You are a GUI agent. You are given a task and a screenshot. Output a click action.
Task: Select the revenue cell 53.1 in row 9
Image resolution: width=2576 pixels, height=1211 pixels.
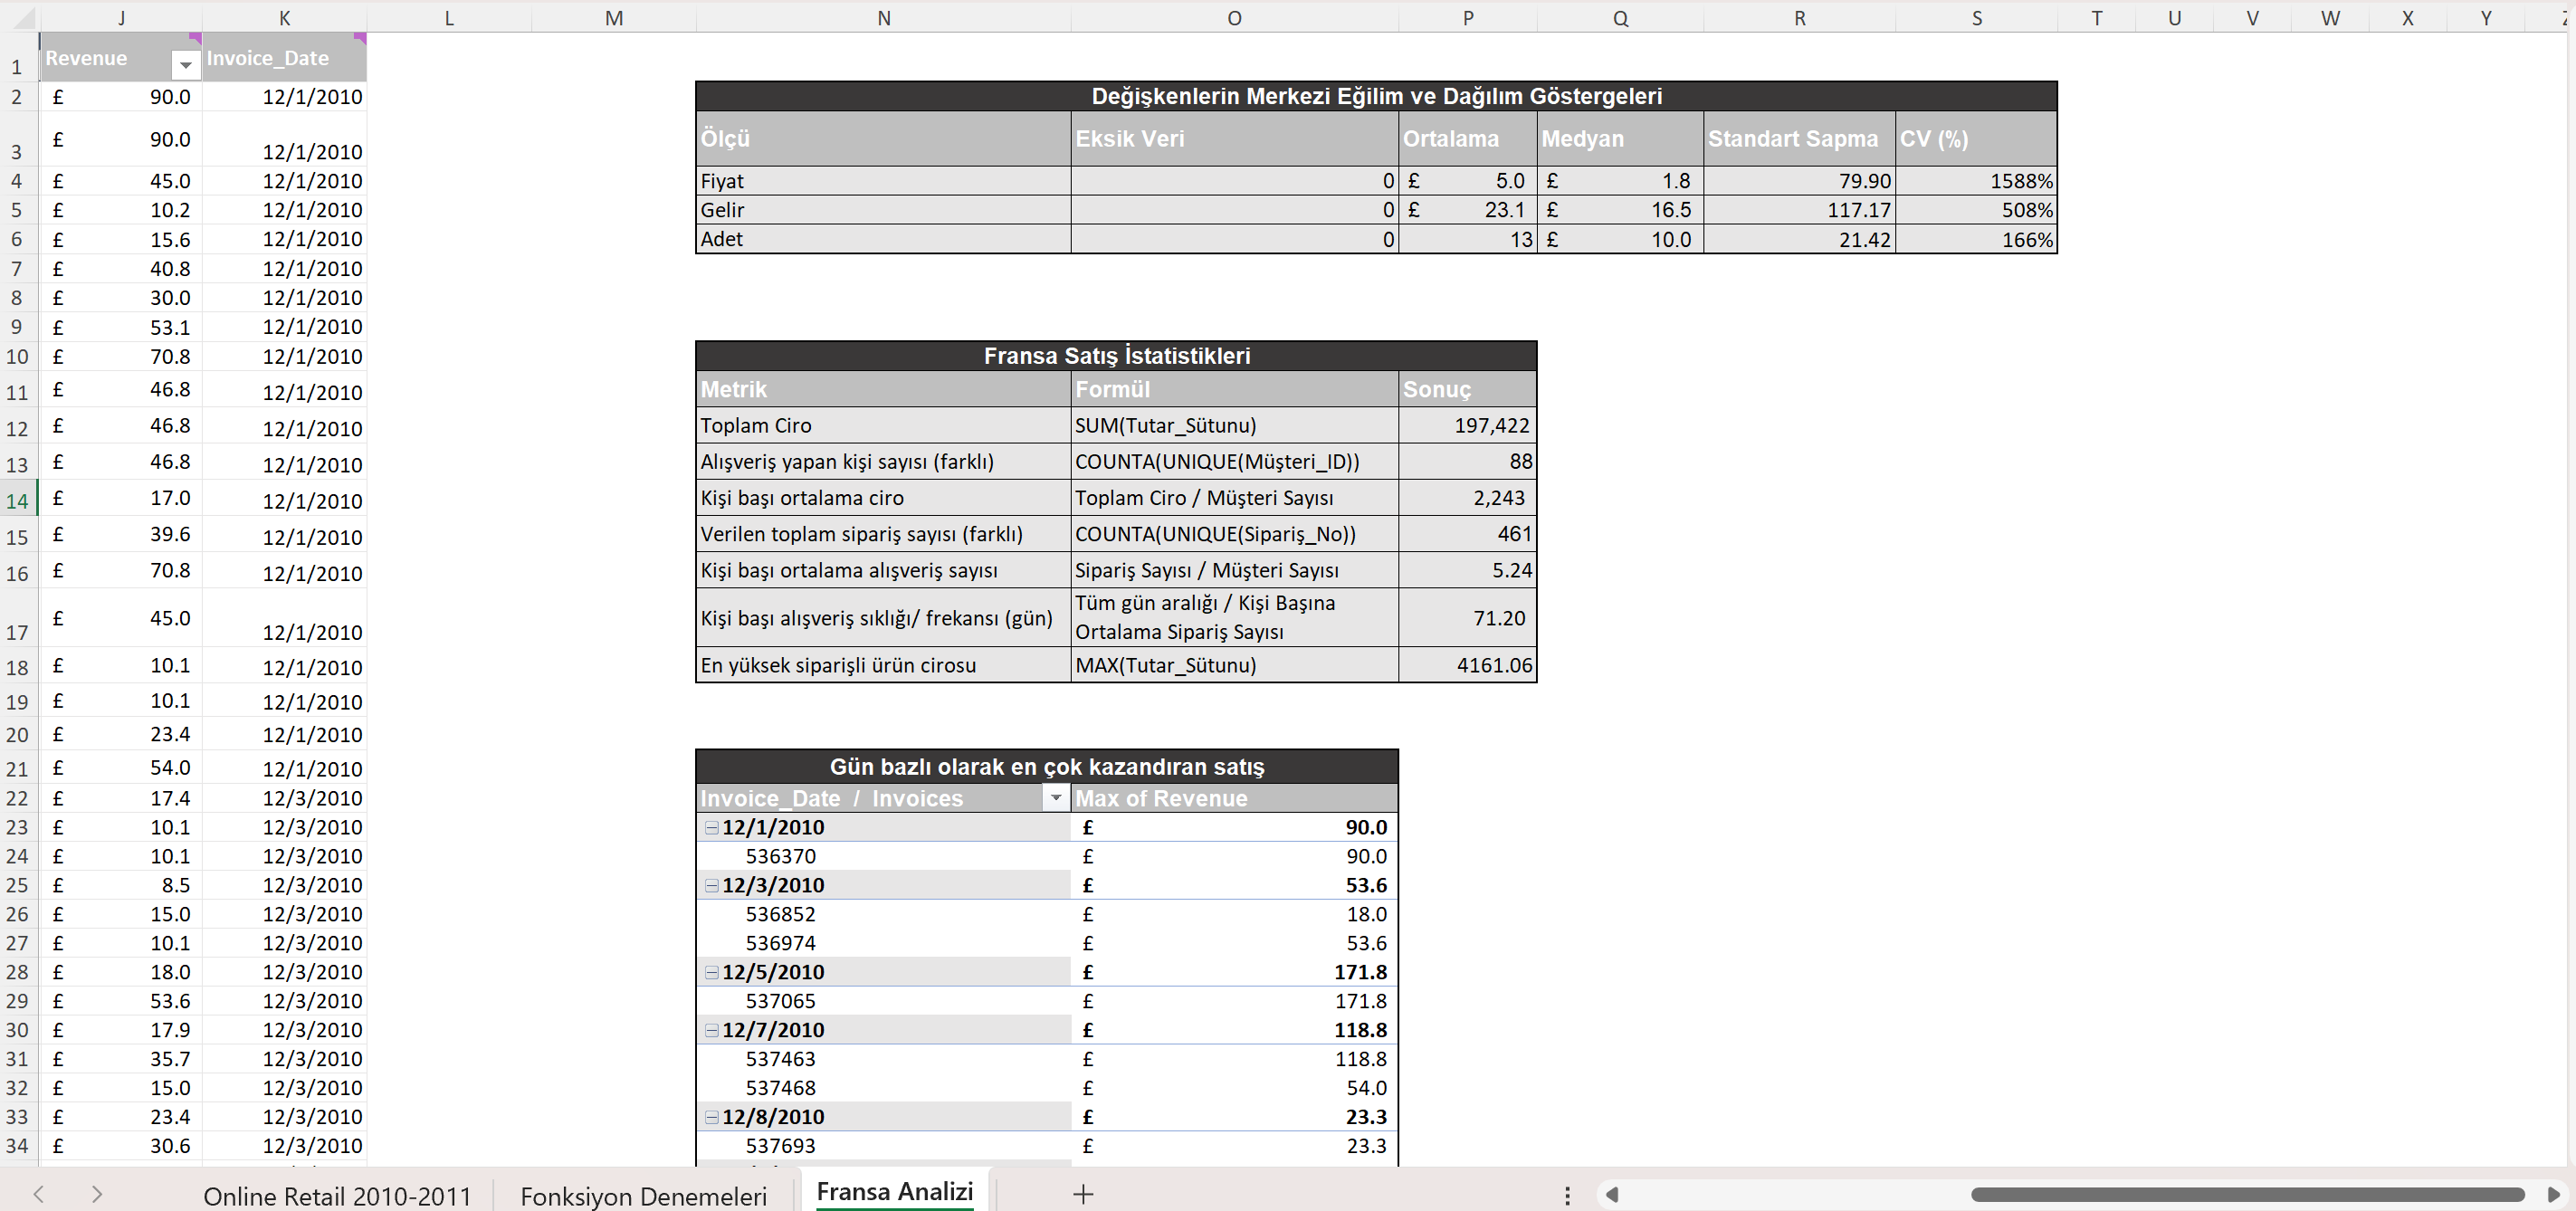coord(121,327)
